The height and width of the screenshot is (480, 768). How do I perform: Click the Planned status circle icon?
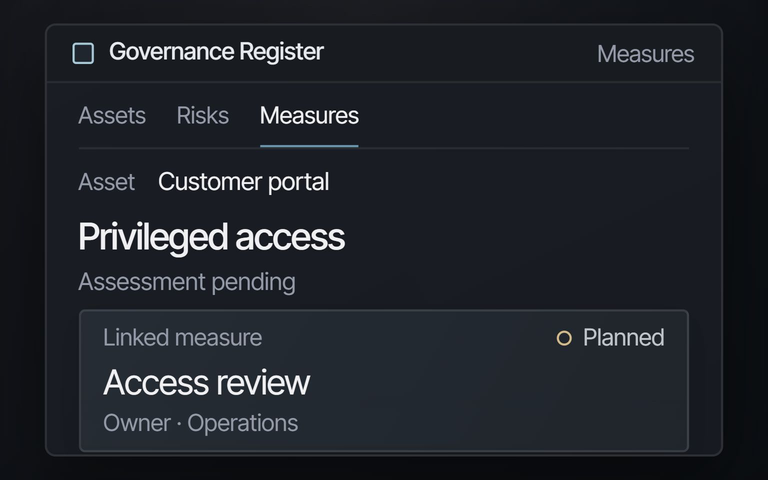[564, 338]
